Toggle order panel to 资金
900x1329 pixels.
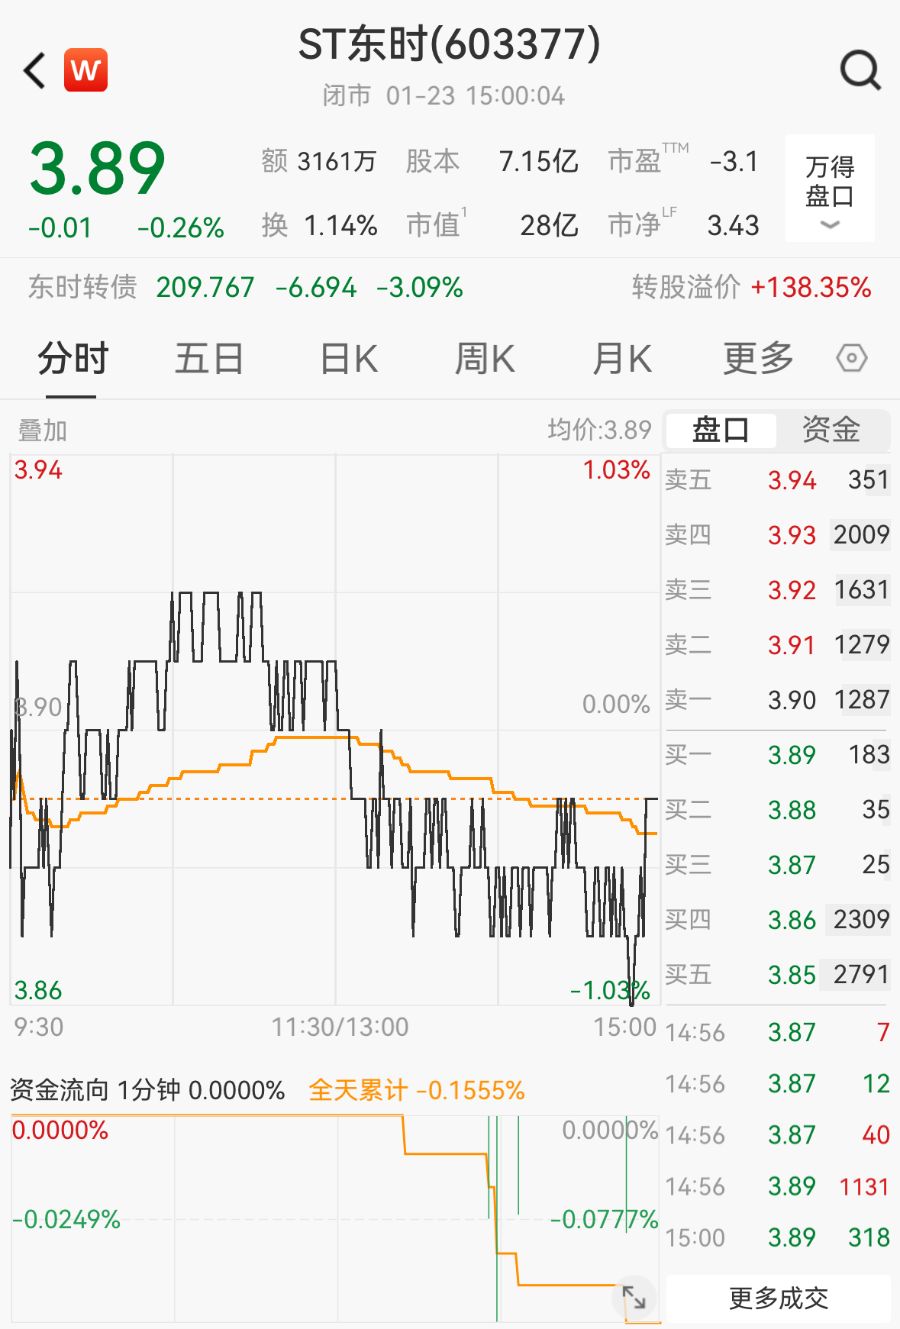(x=831, y=430)
